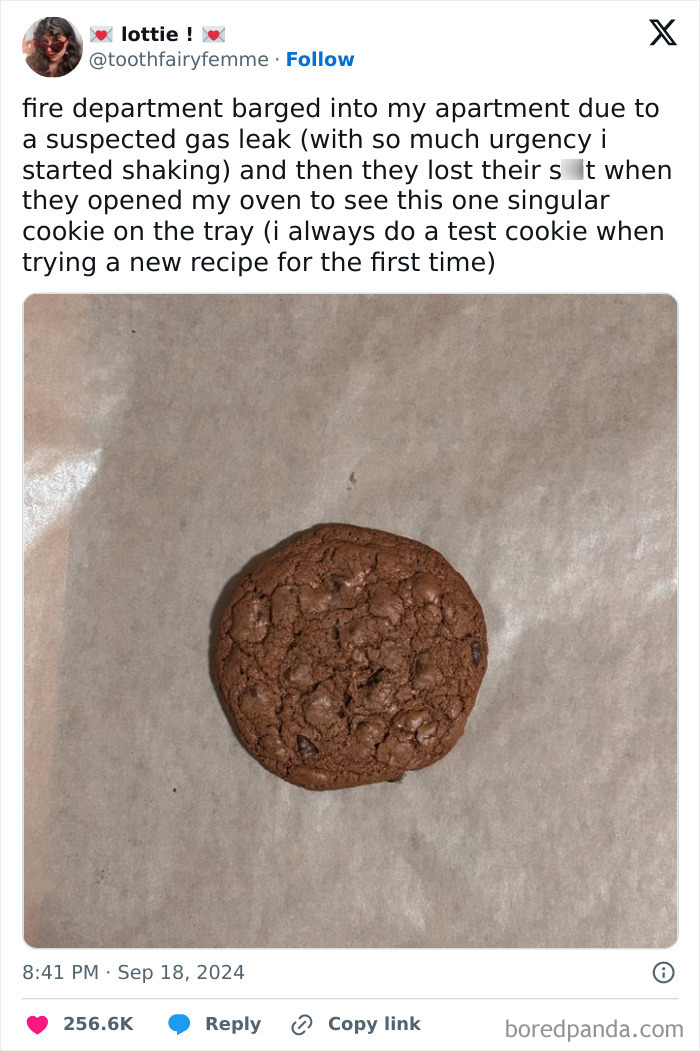Like the tweet with the heart icon
The image size is (700, 1051).
click(x=38, y=1024)
